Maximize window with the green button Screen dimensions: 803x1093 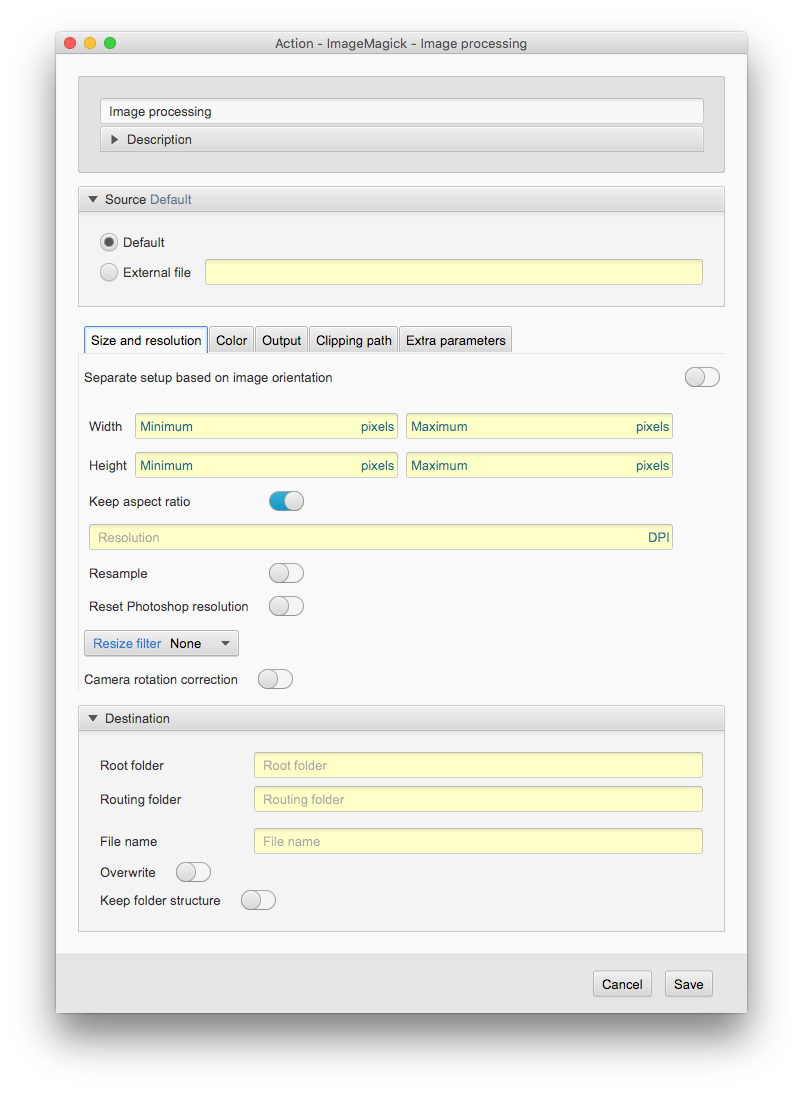click(x=110, y=43)
